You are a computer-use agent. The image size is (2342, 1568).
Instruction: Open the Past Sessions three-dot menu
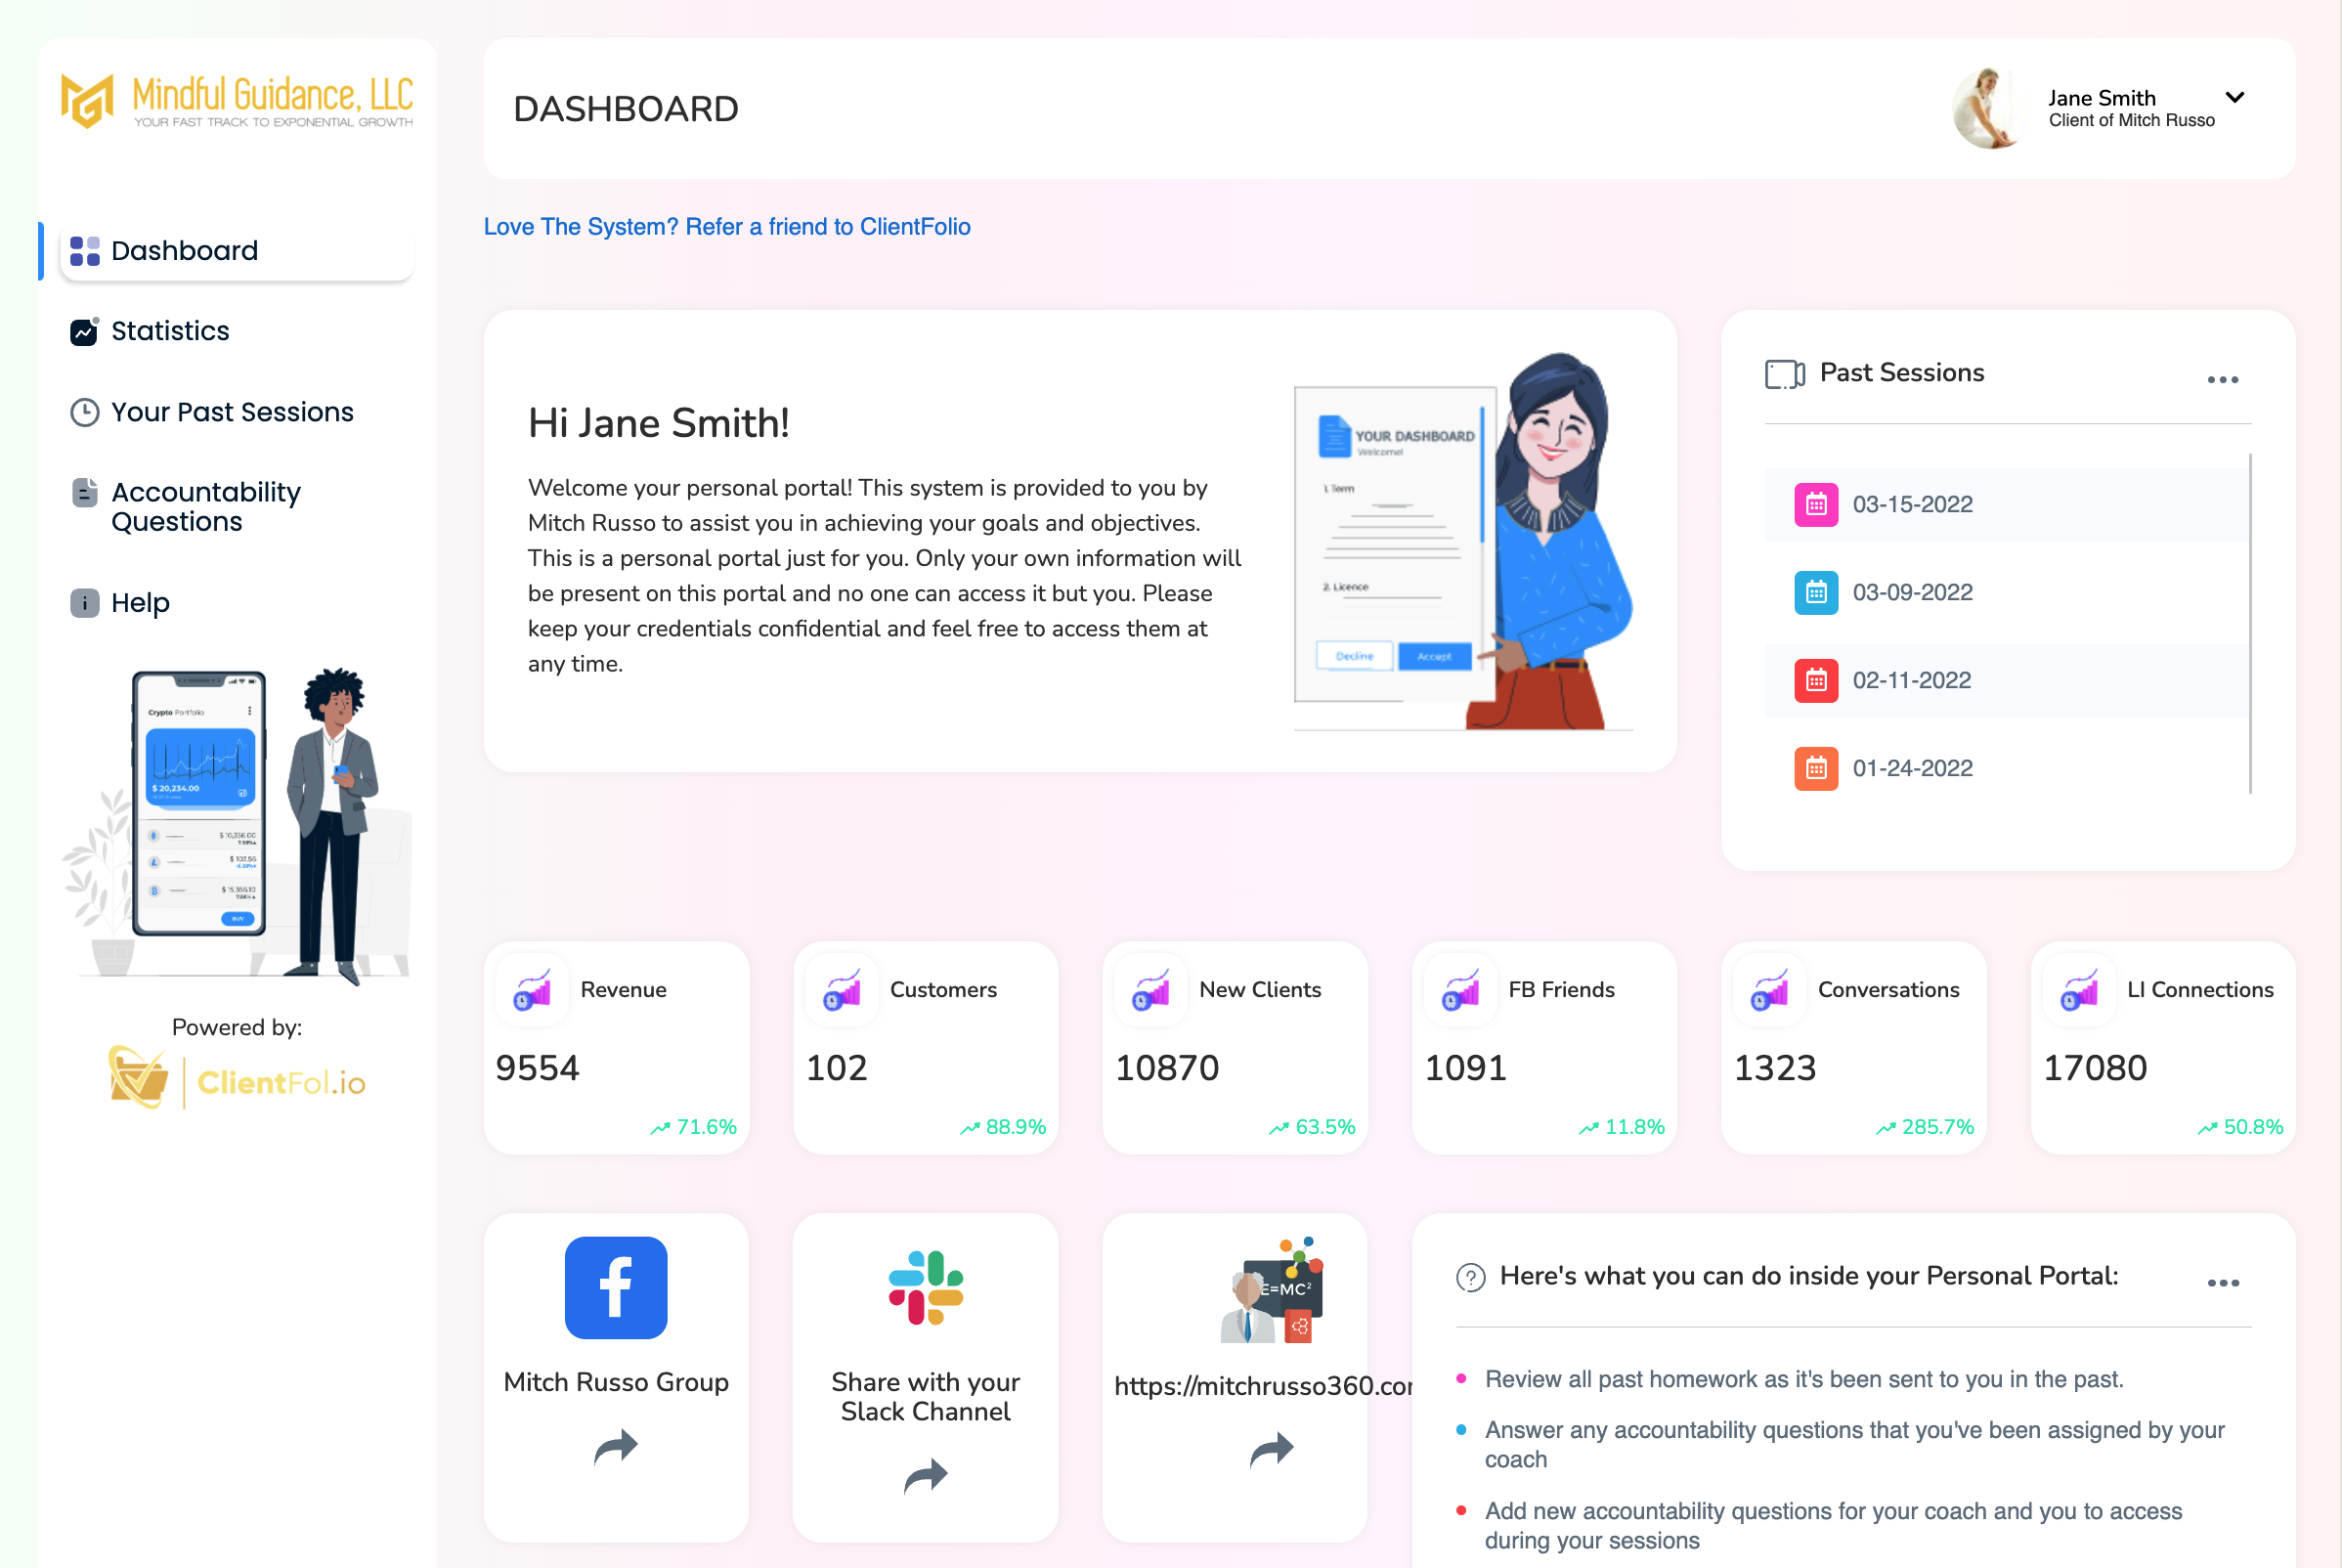click(2222, 380)
